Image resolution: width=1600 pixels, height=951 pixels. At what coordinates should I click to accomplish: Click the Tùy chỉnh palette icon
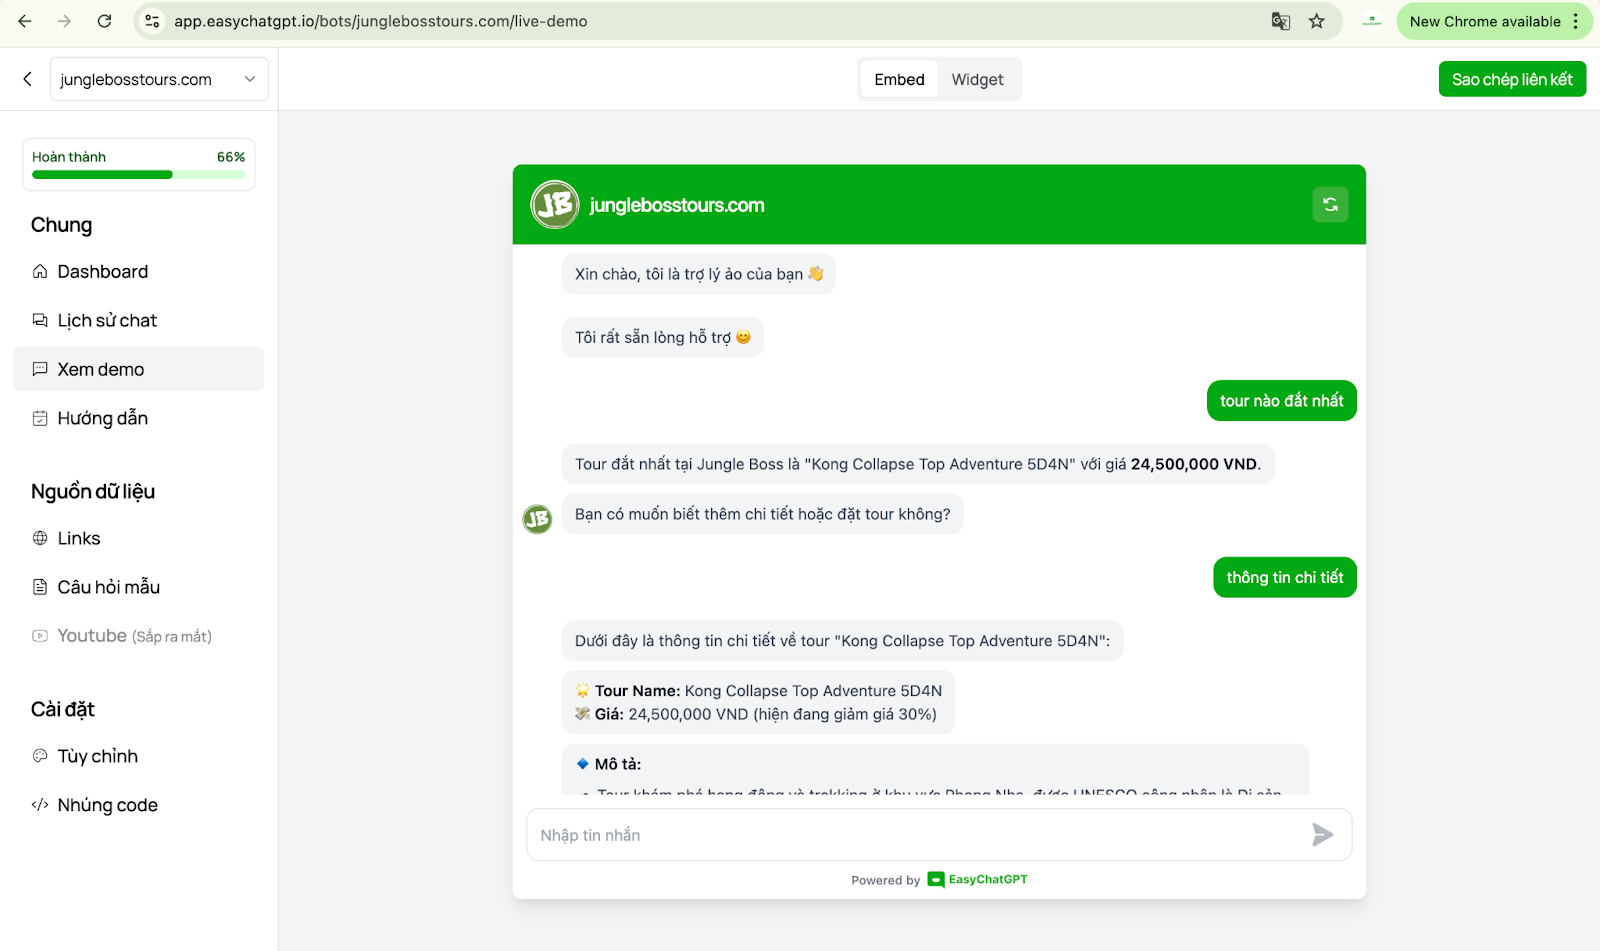tap(40, 756)
